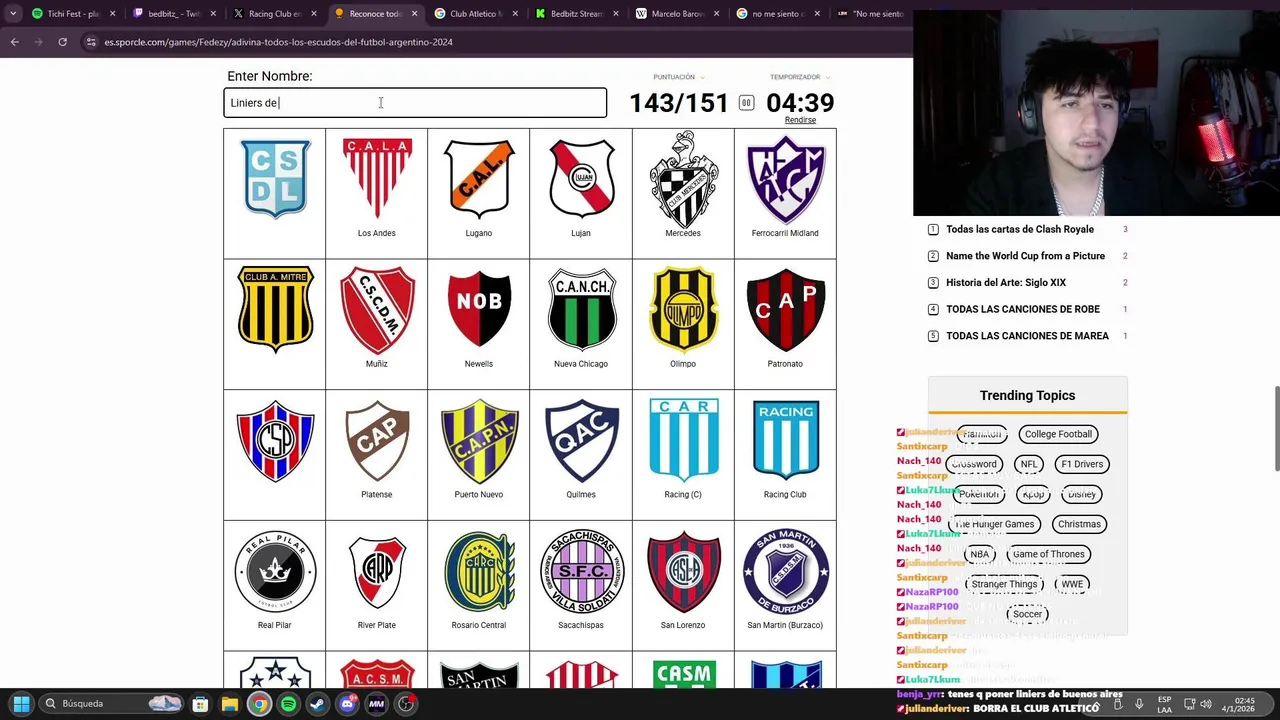Click the Mercedes checkered crest
Image resolution: width=1280 pixels, height=720 pixels.
tap(683, 178)
